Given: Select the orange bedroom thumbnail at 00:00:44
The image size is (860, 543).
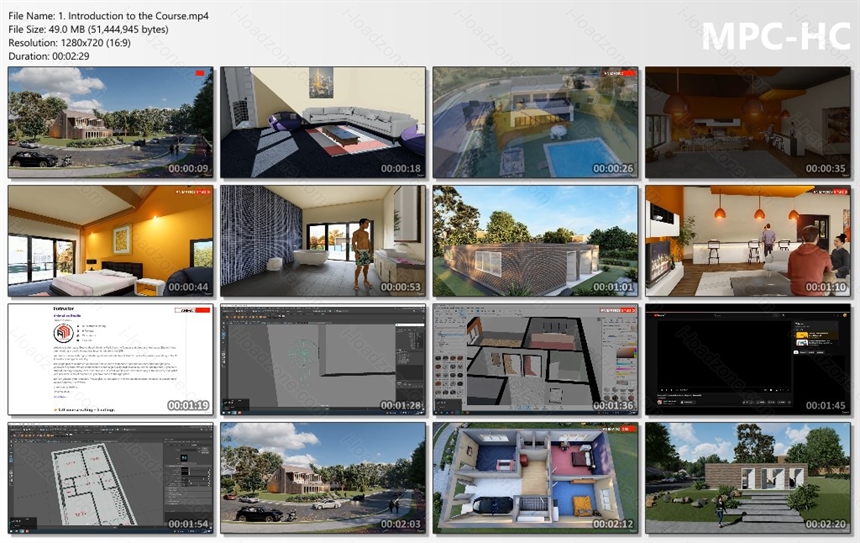Looking at the screenshot, I should pos(111,241).
